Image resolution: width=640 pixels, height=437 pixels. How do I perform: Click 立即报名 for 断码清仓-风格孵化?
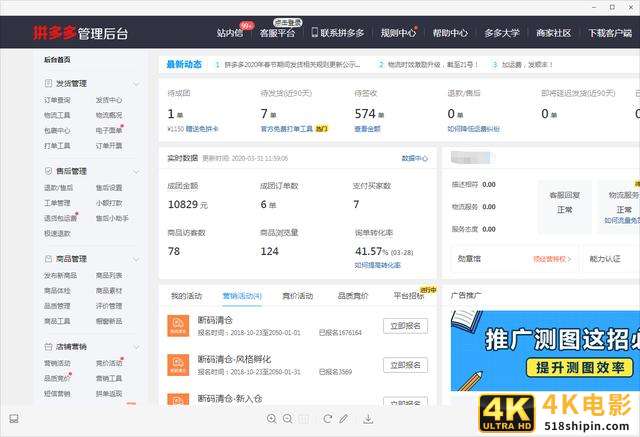pyautogui.click(x=405, y=365)
